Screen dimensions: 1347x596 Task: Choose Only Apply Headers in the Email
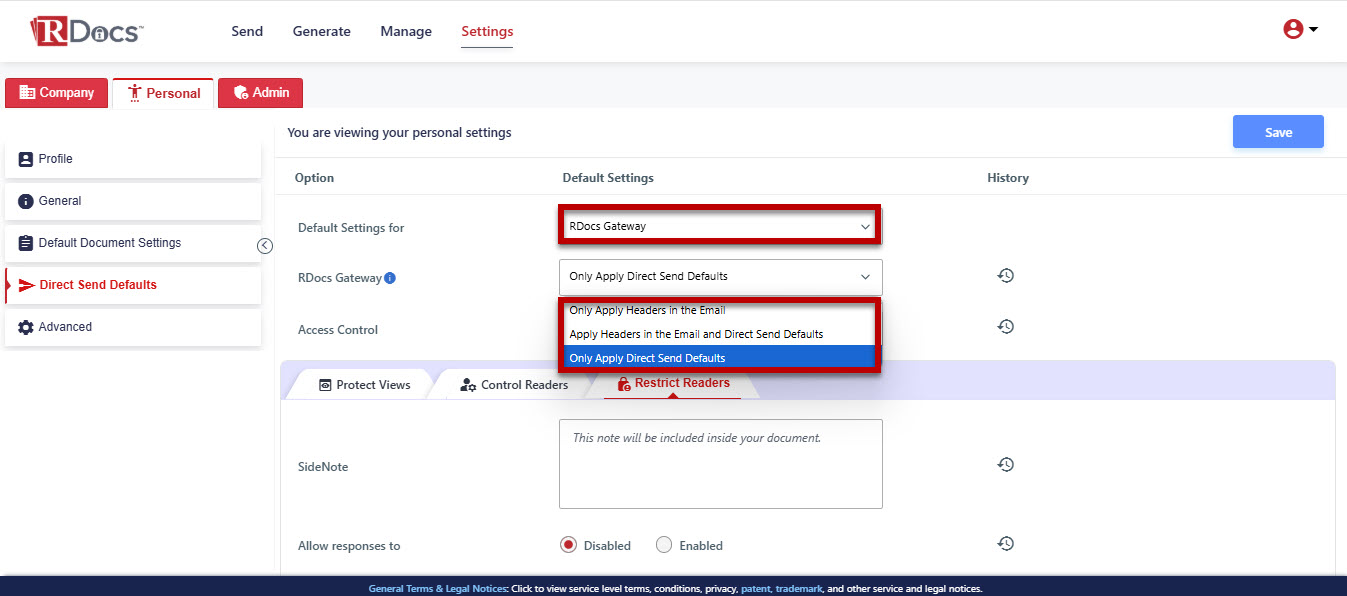(x=719, y=310)
